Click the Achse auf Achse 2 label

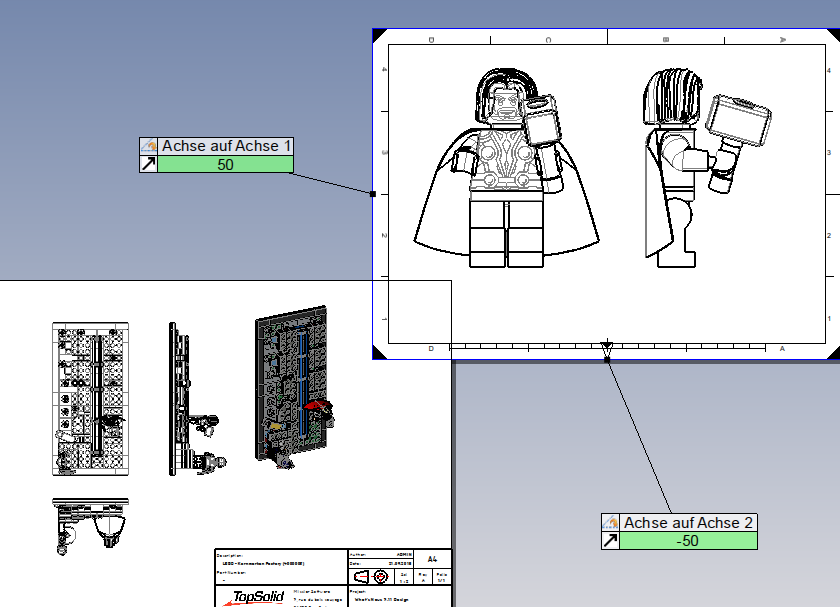click(x=688, y=523)
